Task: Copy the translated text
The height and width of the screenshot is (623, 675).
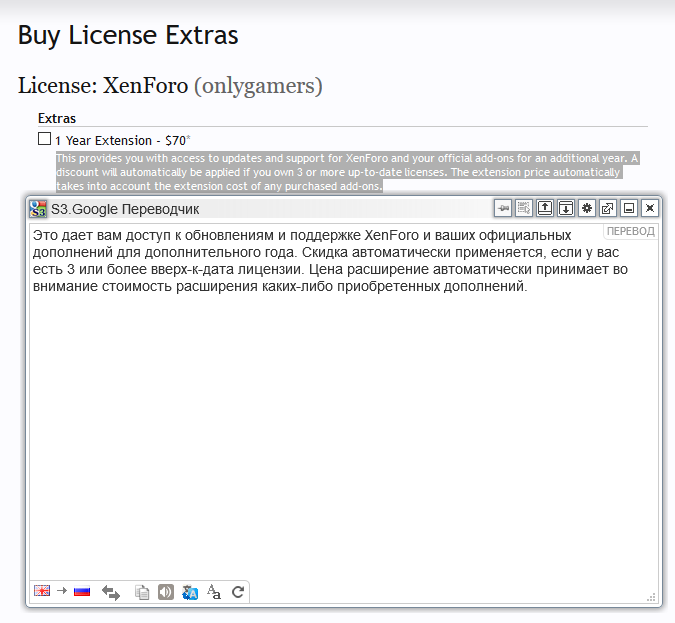Action: point(142,592)
